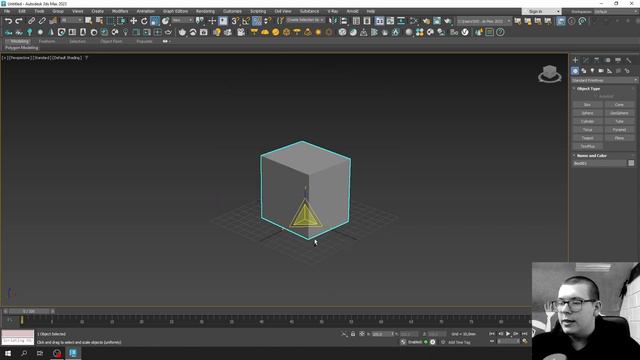
Task: Select the Shapes category icon
Action: coord(584,71)
